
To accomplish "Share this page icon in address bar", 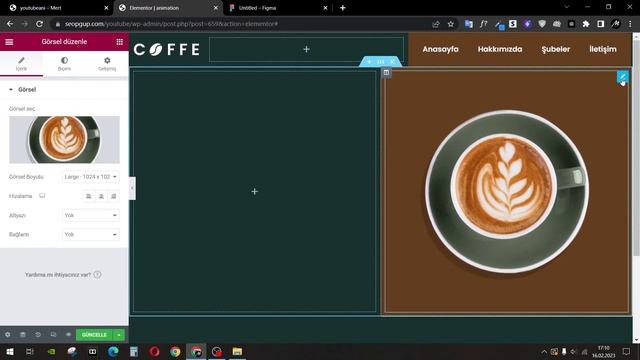I will (x=436, y=24).
